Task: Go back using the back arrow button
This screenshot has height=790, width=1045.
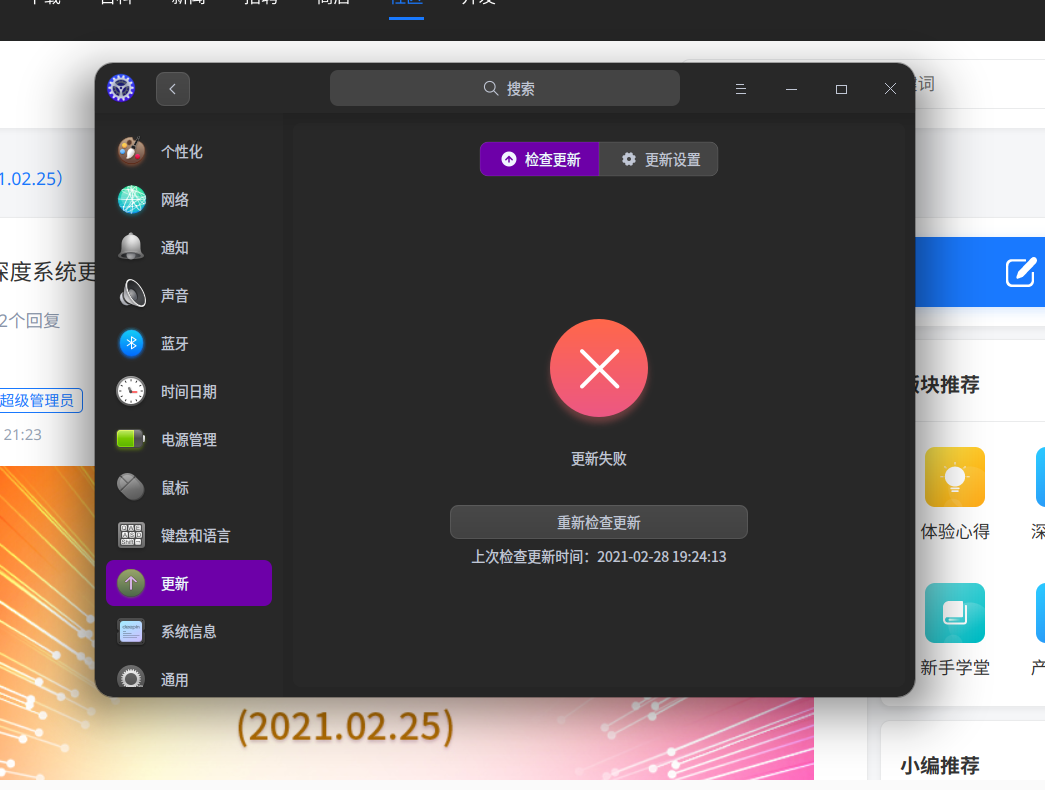Action: tap(173, 89)
